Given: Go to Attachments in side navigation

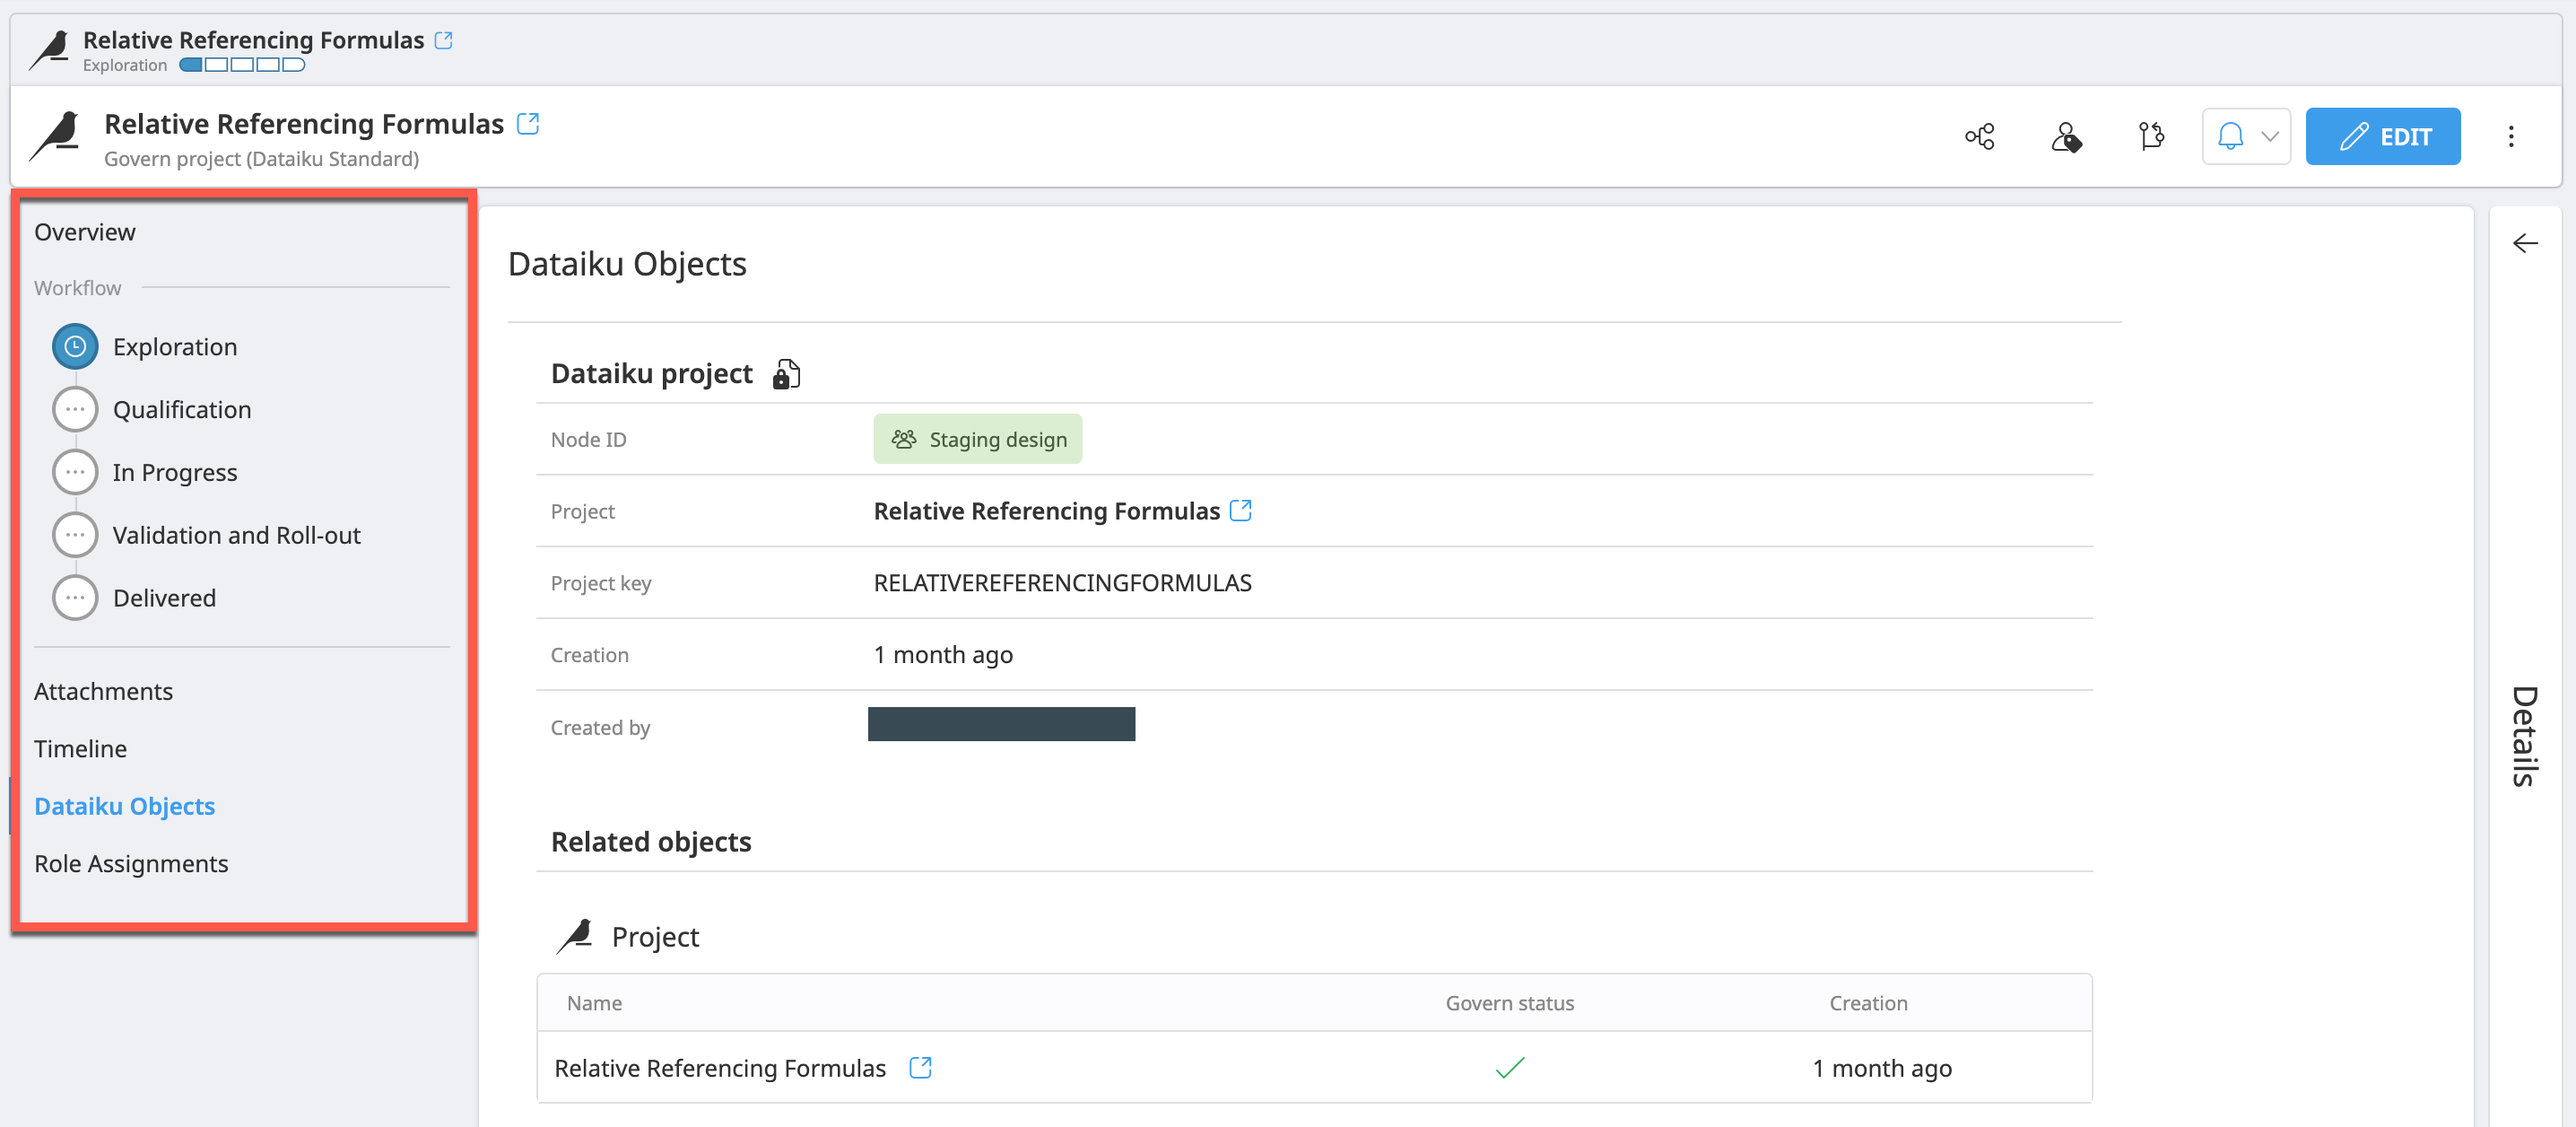Looking at the screenshot, I should pos(103,691).
